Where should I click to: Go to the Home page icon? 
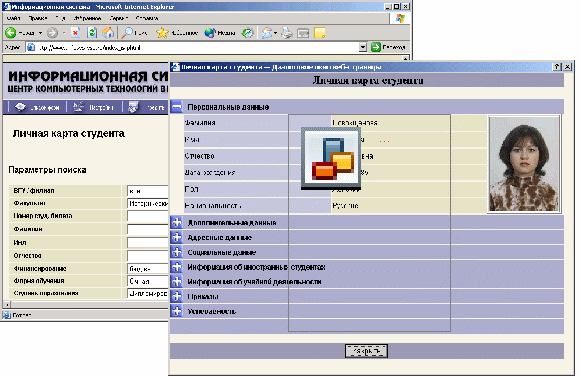(108, 33)
